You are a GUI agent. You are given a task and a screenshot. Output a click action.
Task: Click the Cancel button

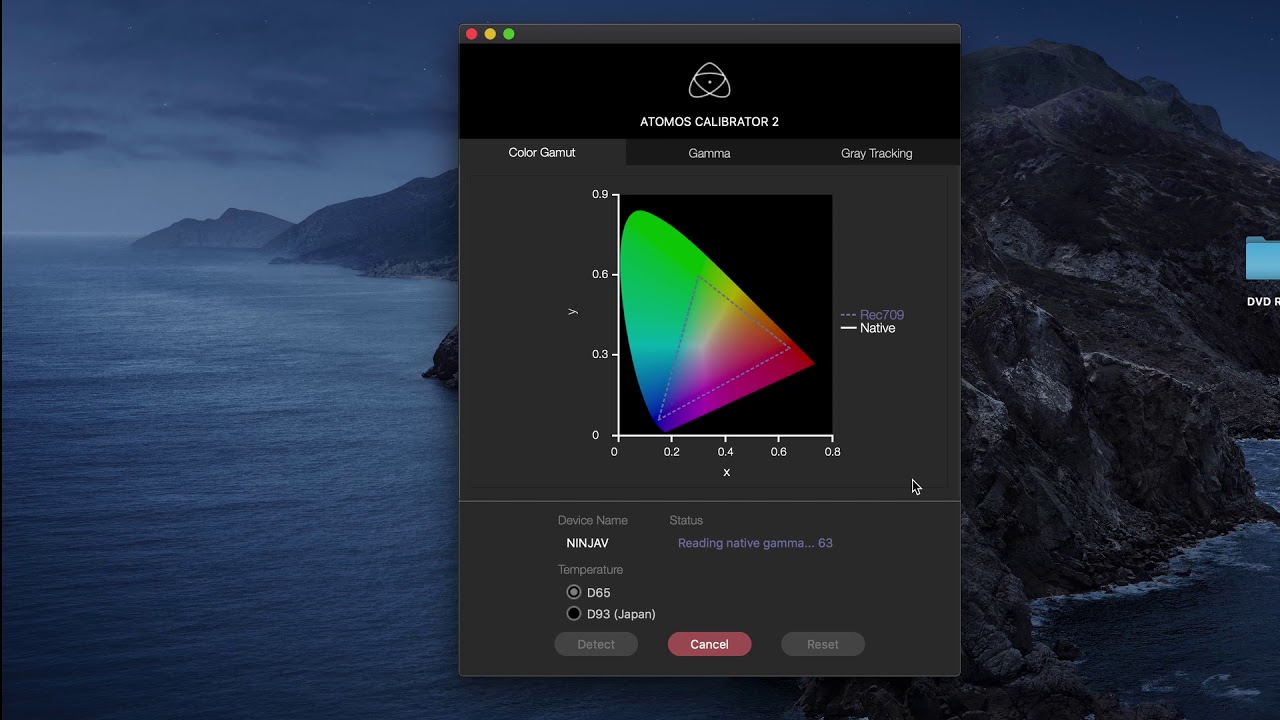(709, 644)
